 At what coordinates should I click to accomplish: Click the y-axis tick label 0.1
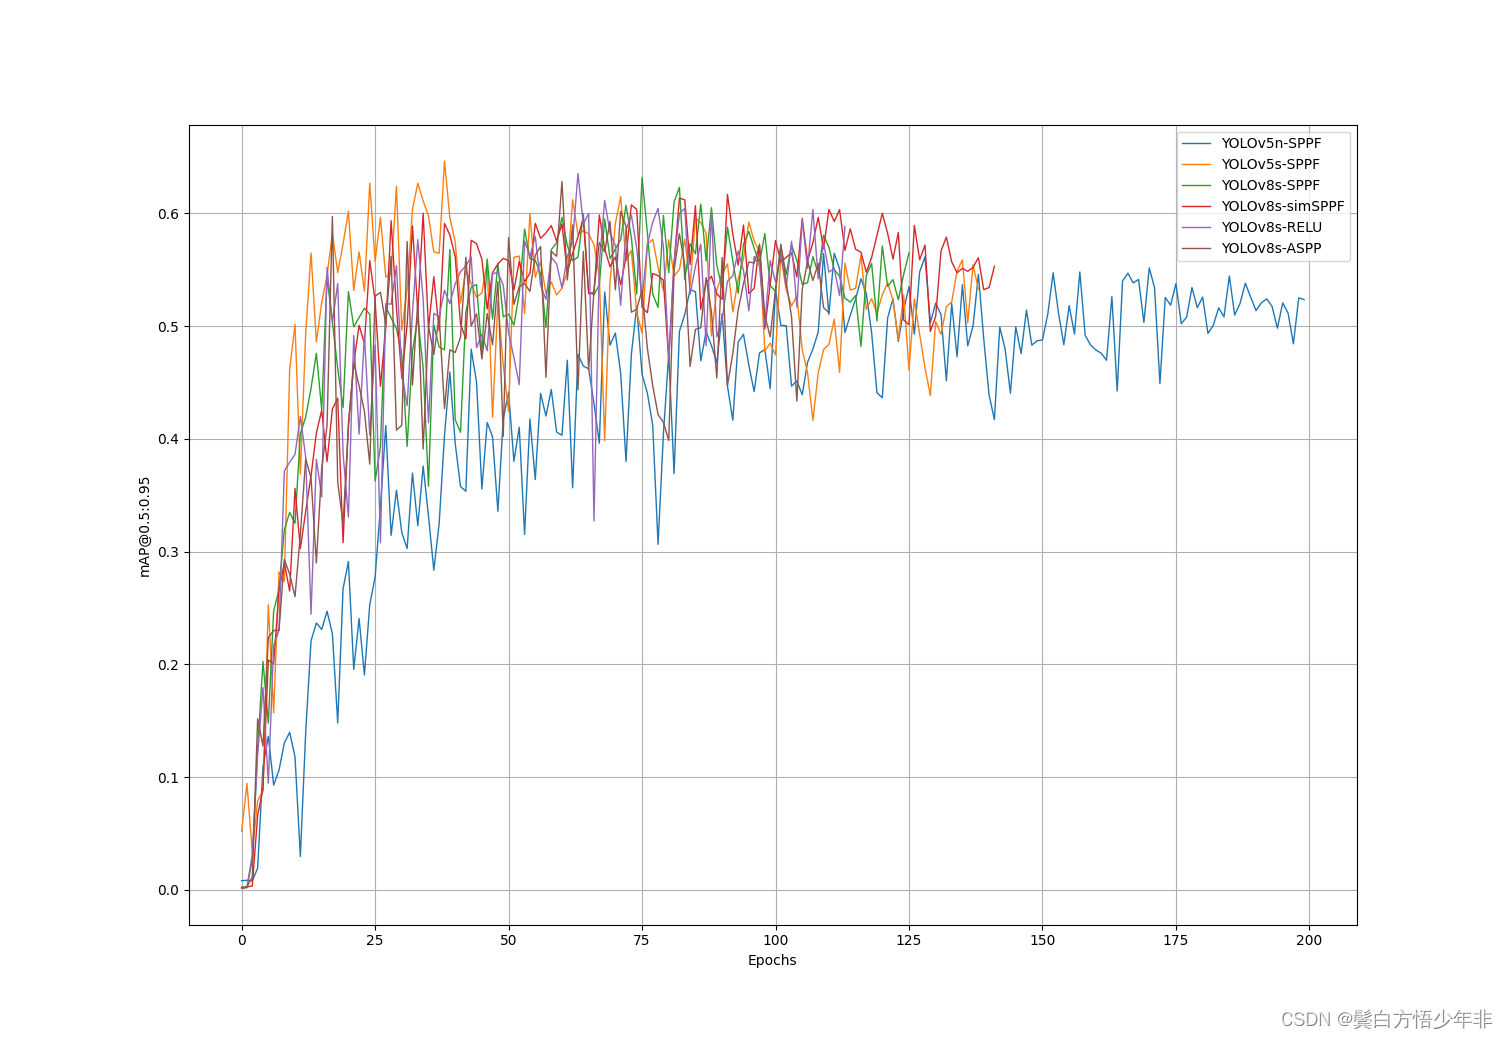168,778
